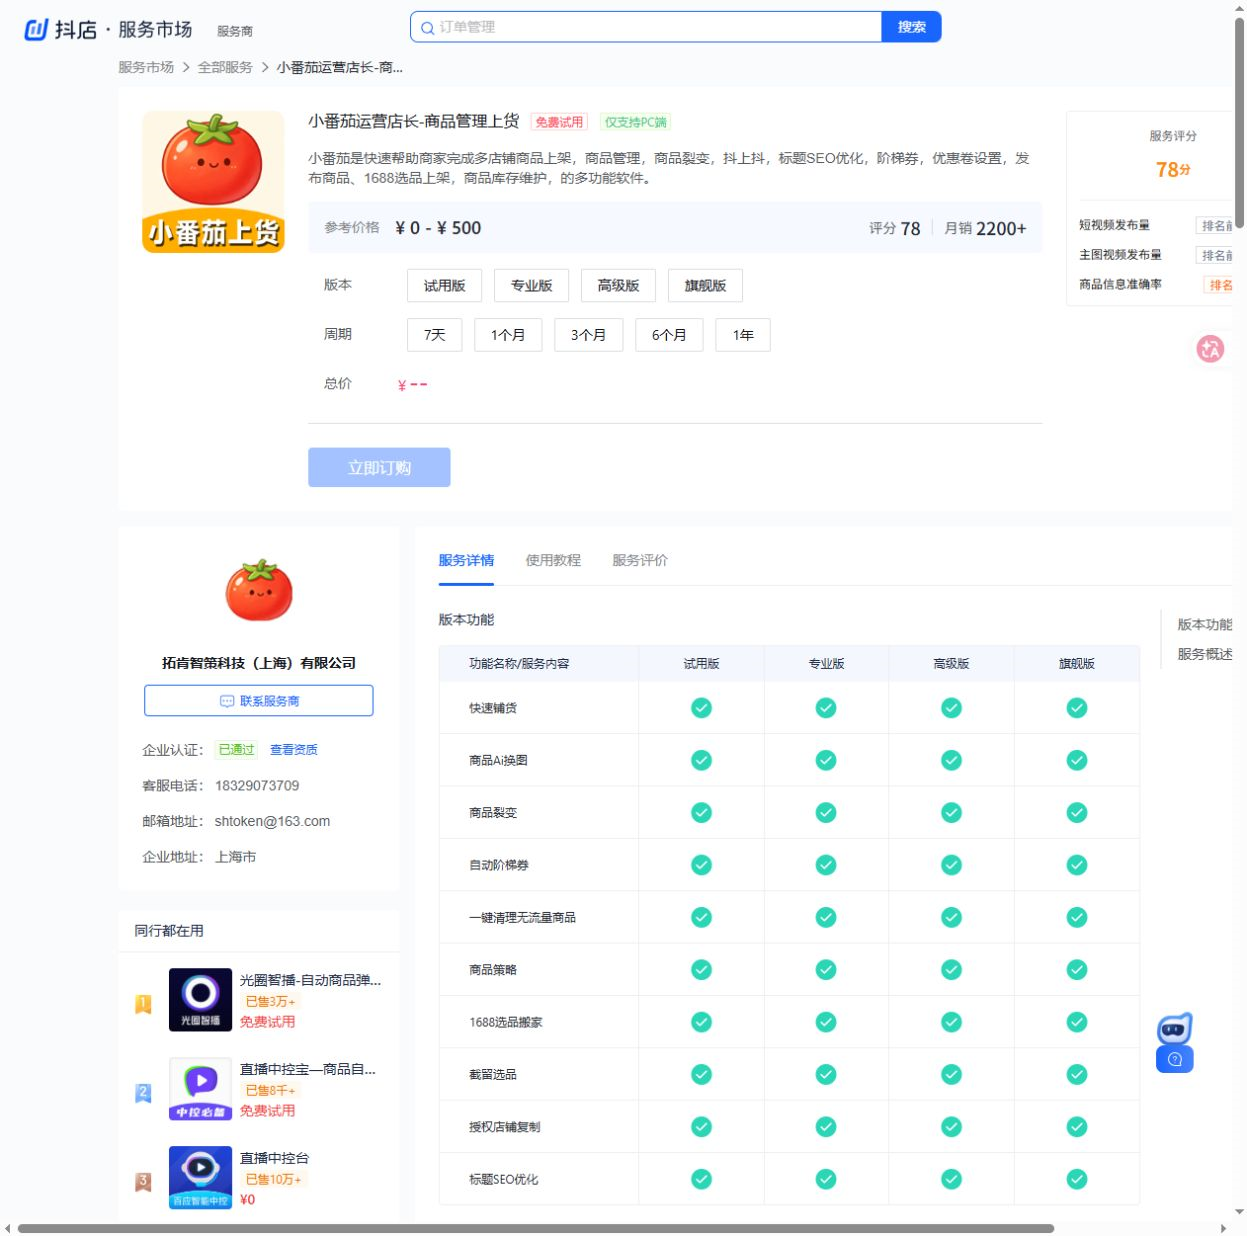The image size is (1247, 1236).
Task: Go to 全部服务 breadcrumb
Action: coord(225,67)
